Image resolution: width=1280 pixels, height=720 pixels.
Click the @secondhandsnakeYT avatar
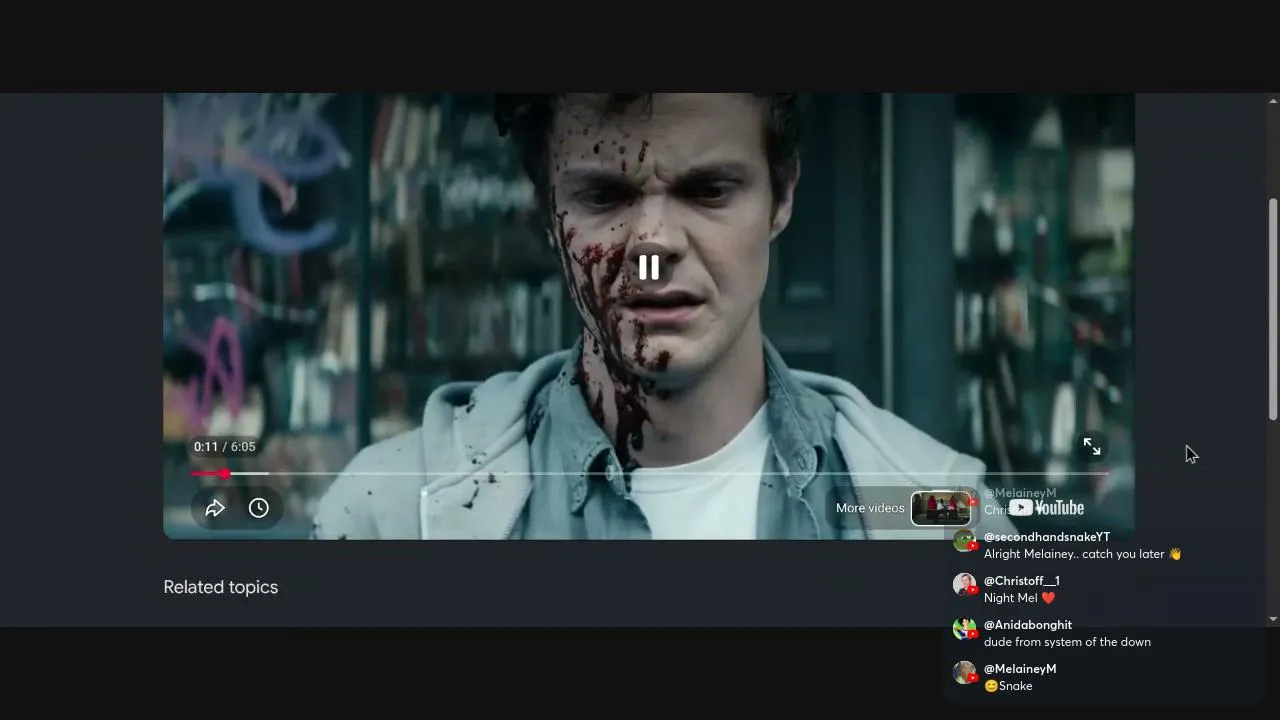964,541
